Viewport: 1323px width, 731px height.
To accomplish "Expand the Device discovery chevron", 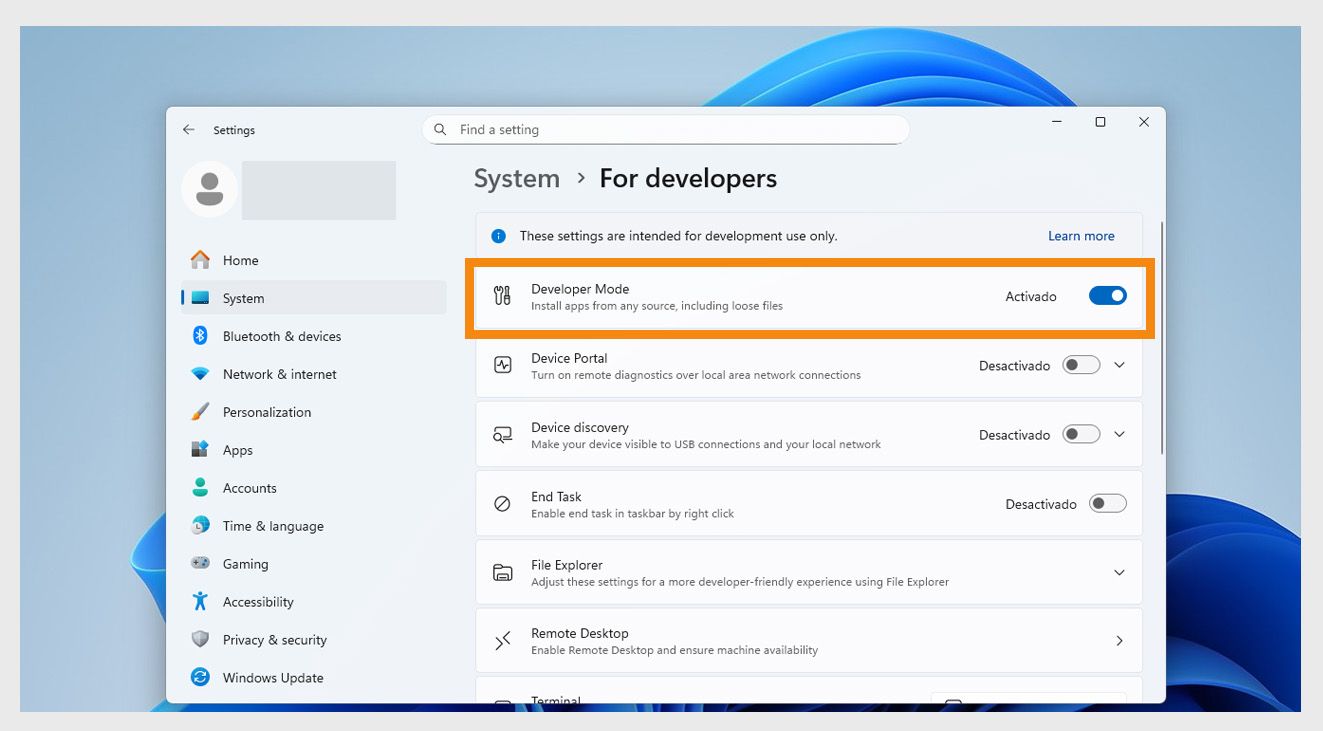I will (1119, 434).
